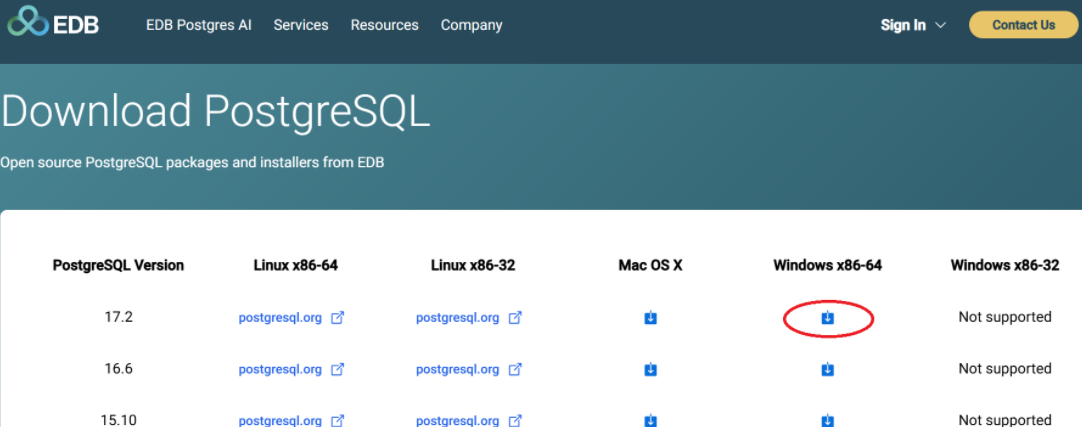Open the Services menu
Viewport: 1082px width, 427px height.
click(301, 26)
